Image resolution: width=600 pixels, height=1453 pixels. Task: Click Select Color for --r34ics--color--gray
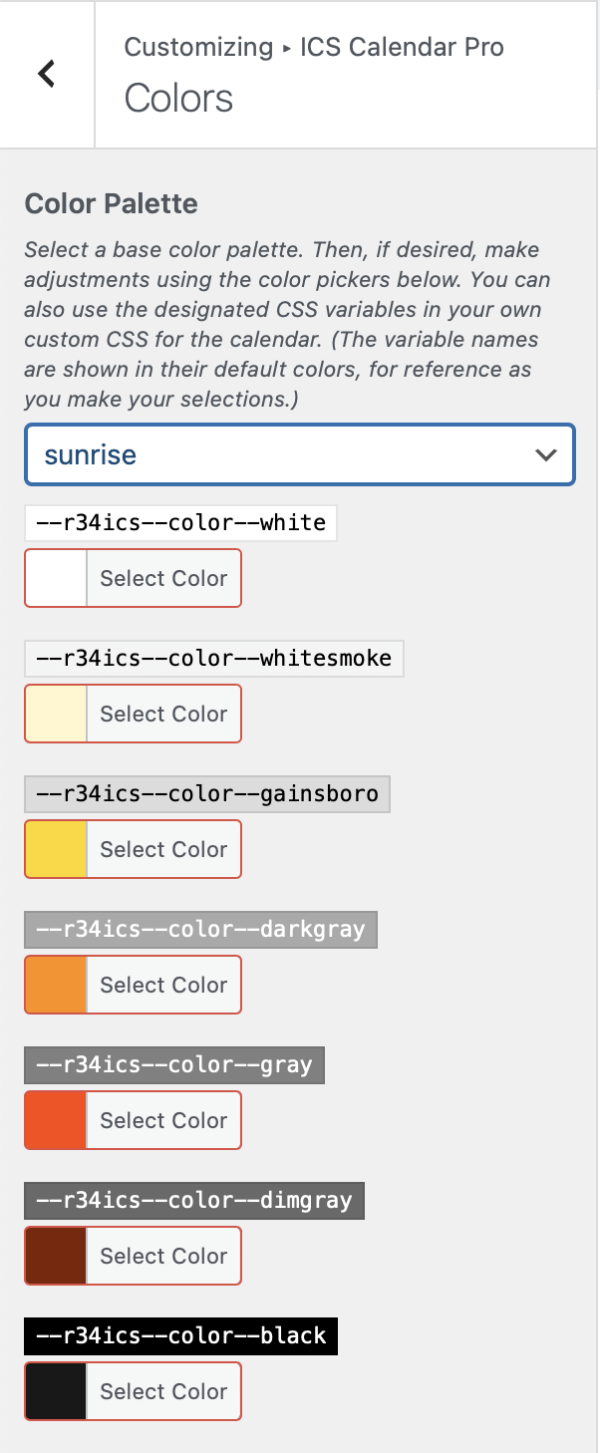point(163,1120)
